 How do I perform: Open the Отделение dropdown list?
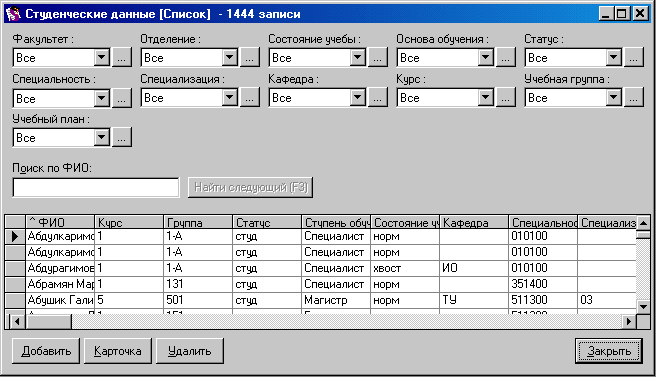coord(230,57)
